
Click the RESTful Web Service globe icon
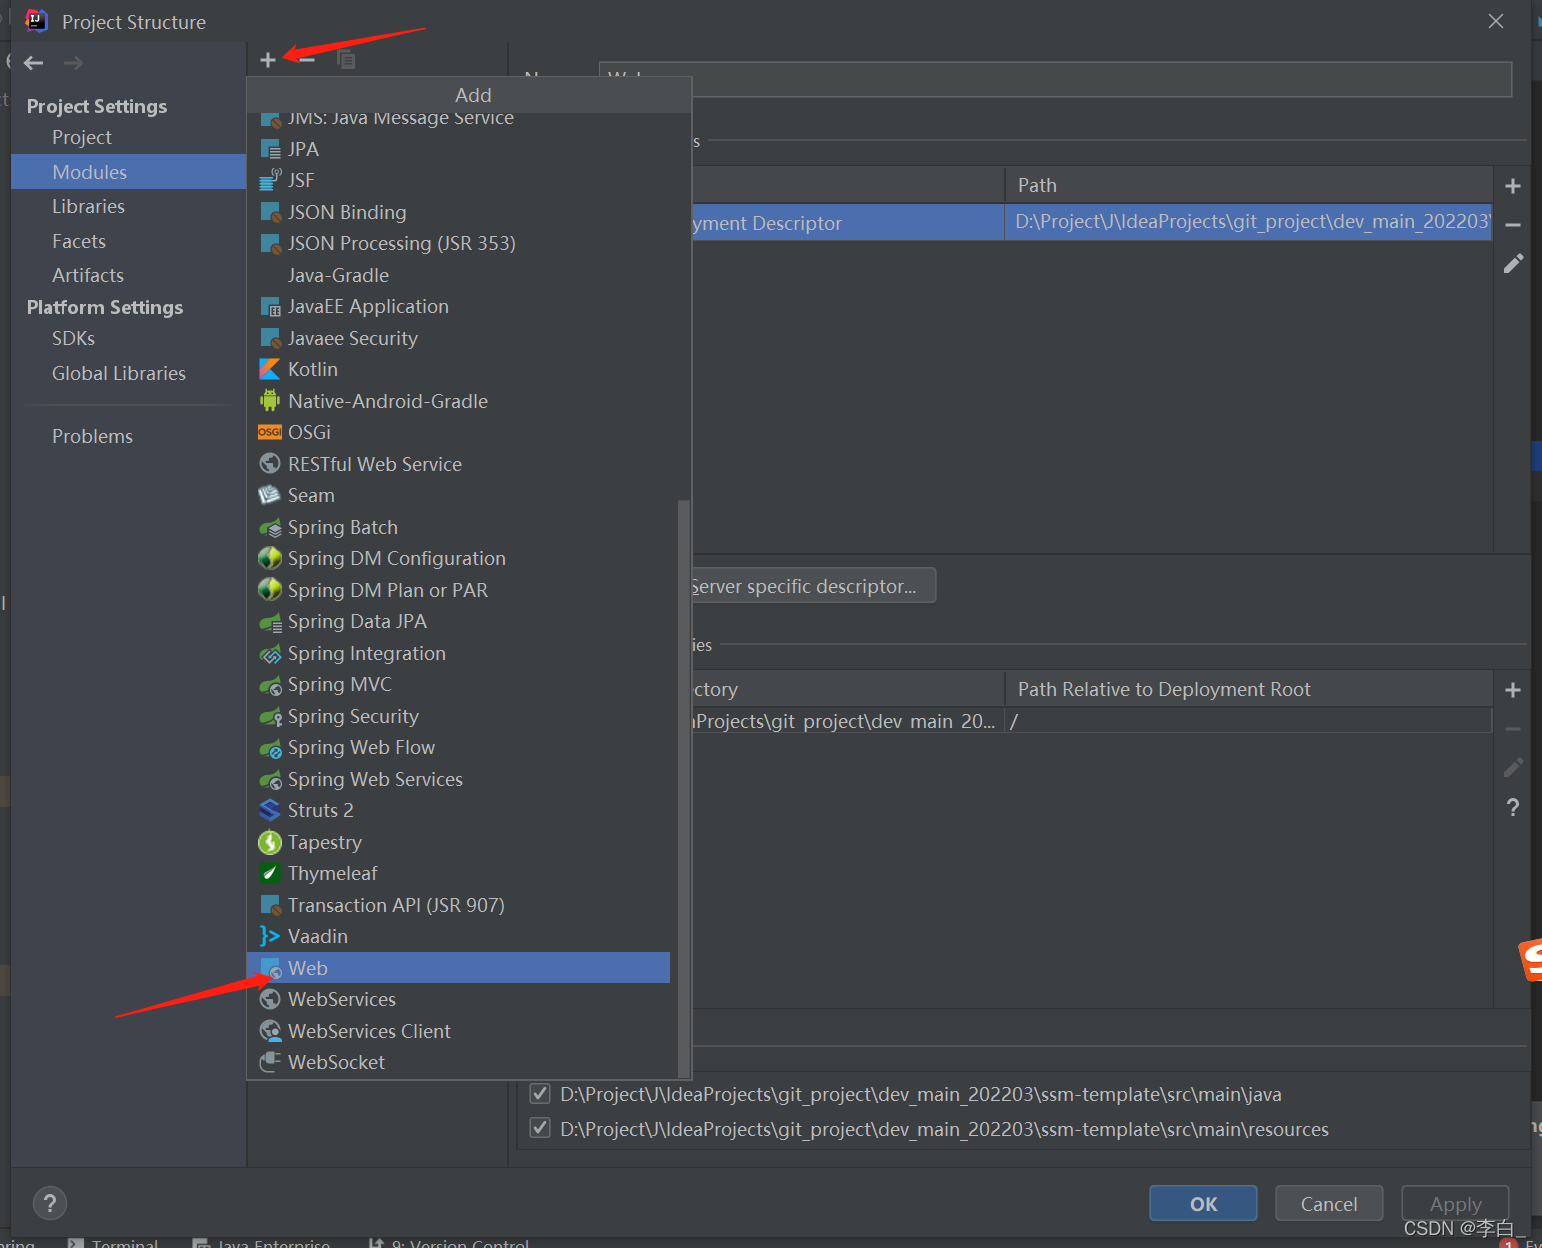[x=270, y=464]
